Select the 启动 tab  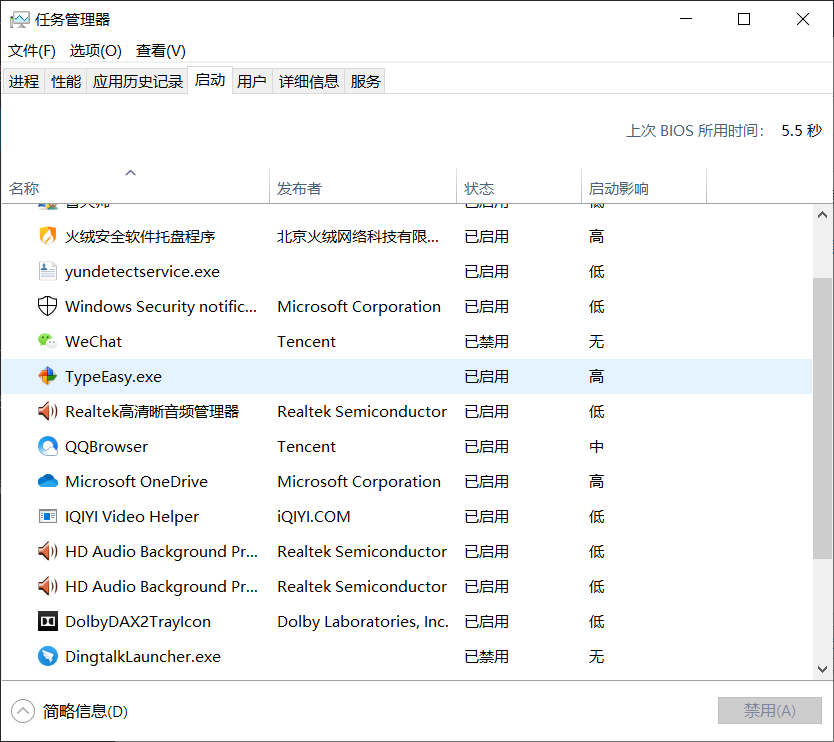[210, 80]
